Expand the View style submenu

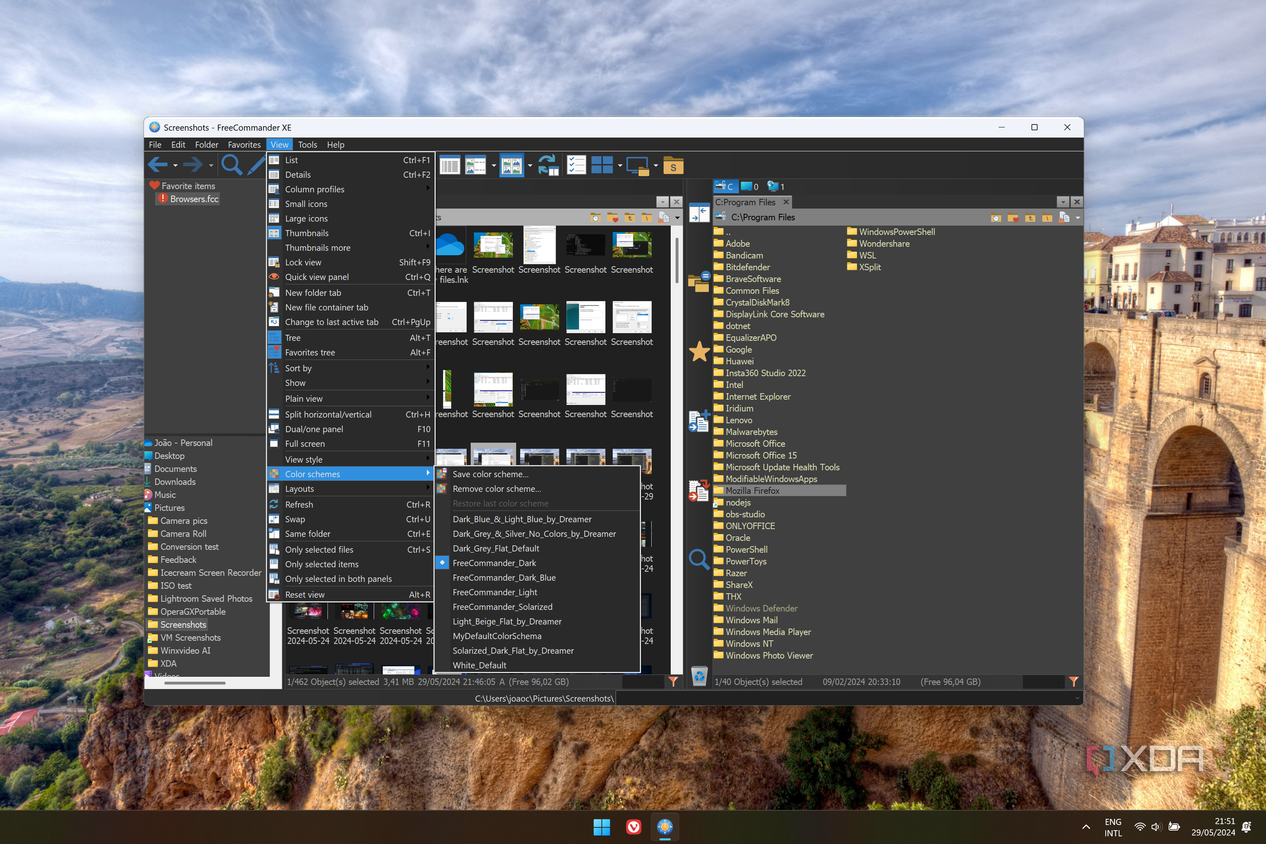tap(350, 460)
